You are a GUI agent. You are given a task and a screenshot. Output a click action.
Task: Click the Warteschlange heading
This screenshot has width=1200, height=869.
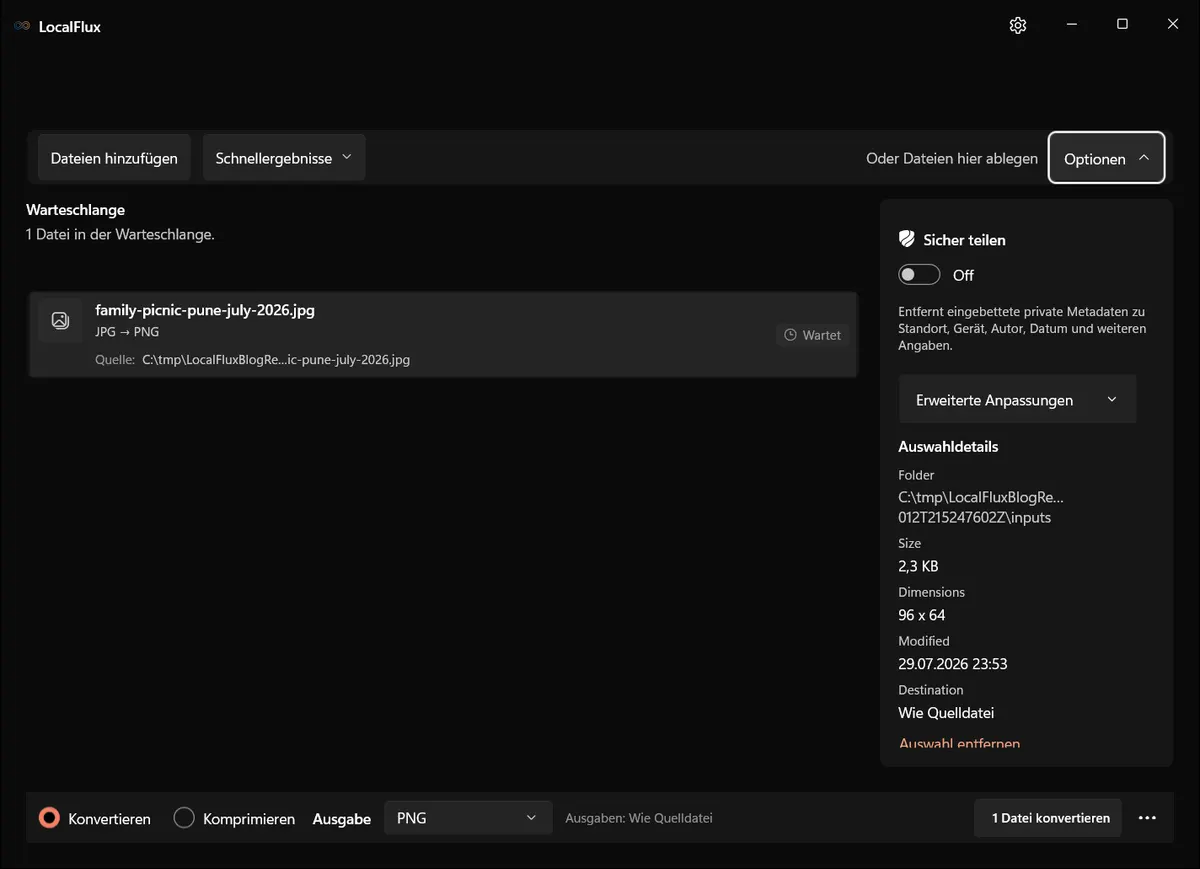tap(75, 210)
